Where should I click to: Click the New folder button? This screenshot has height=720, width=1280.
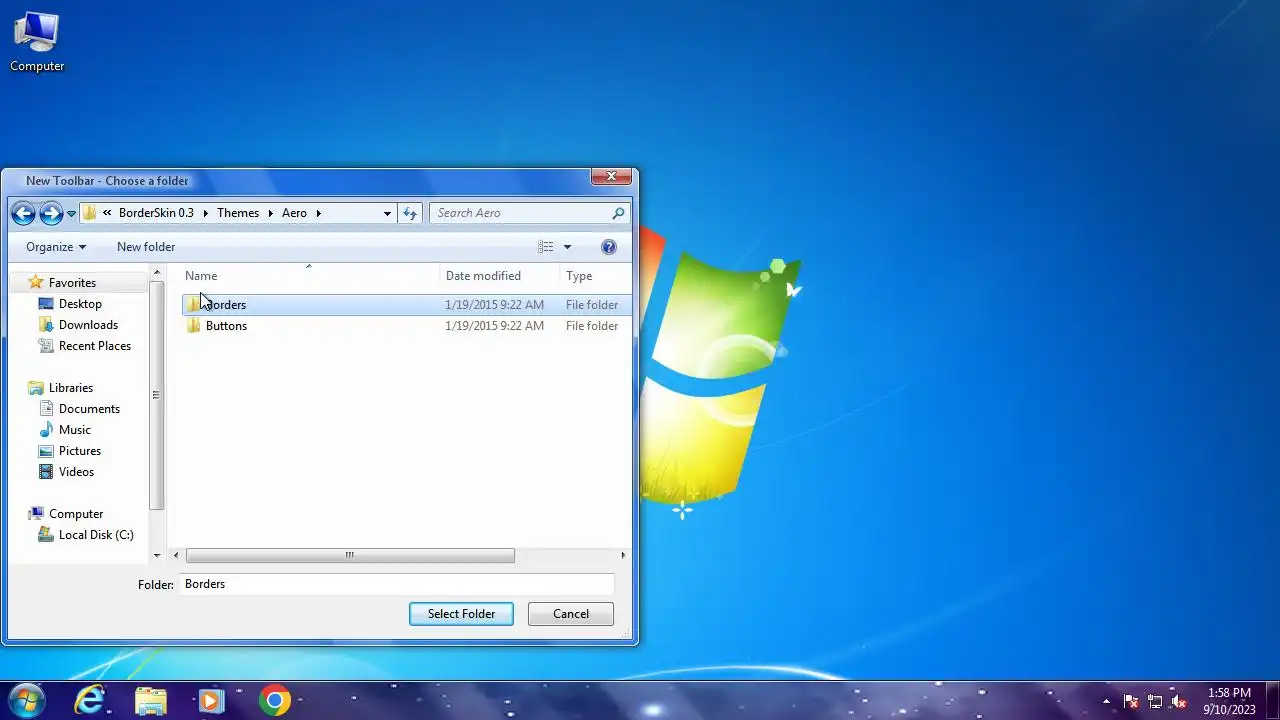pyautogui.click(x=146, y=247)
